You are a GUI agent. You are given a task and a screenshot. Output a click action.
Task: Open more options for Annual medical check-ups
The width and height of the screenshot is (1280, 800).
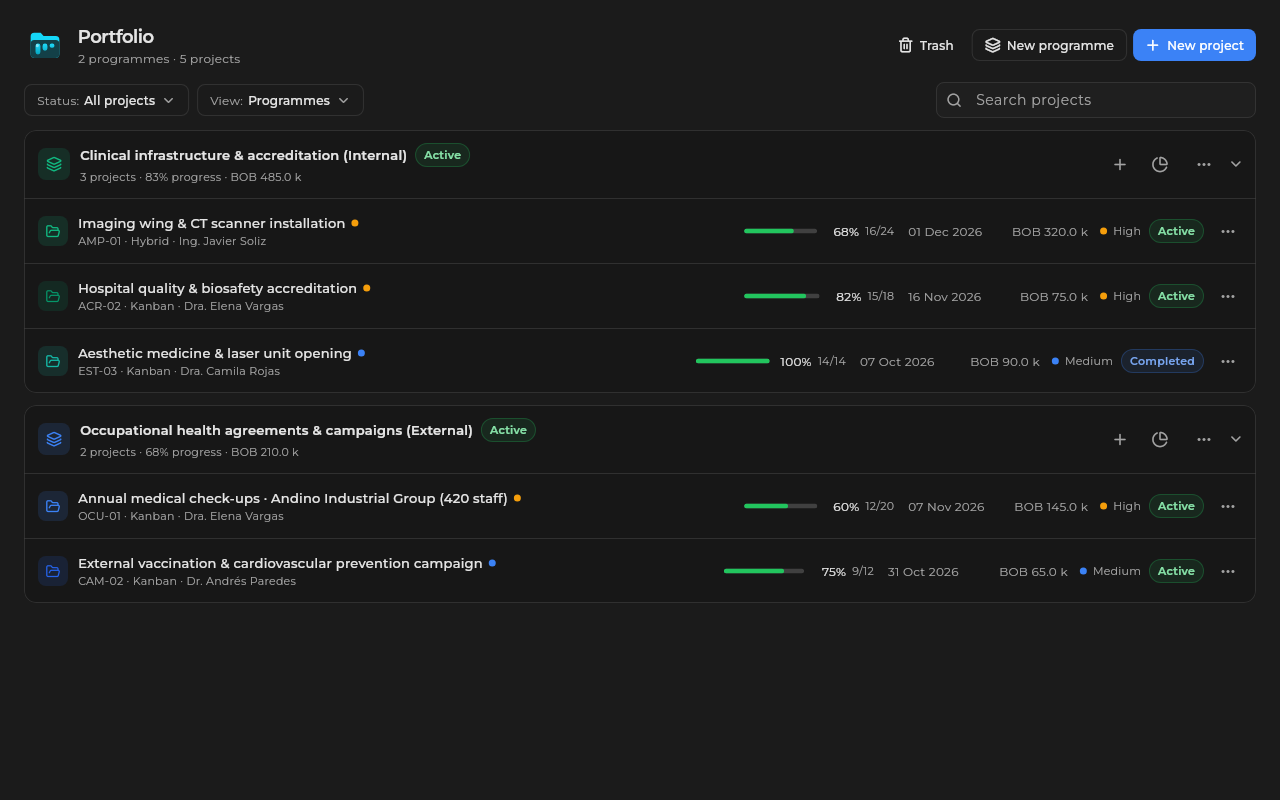point(1228,506)
